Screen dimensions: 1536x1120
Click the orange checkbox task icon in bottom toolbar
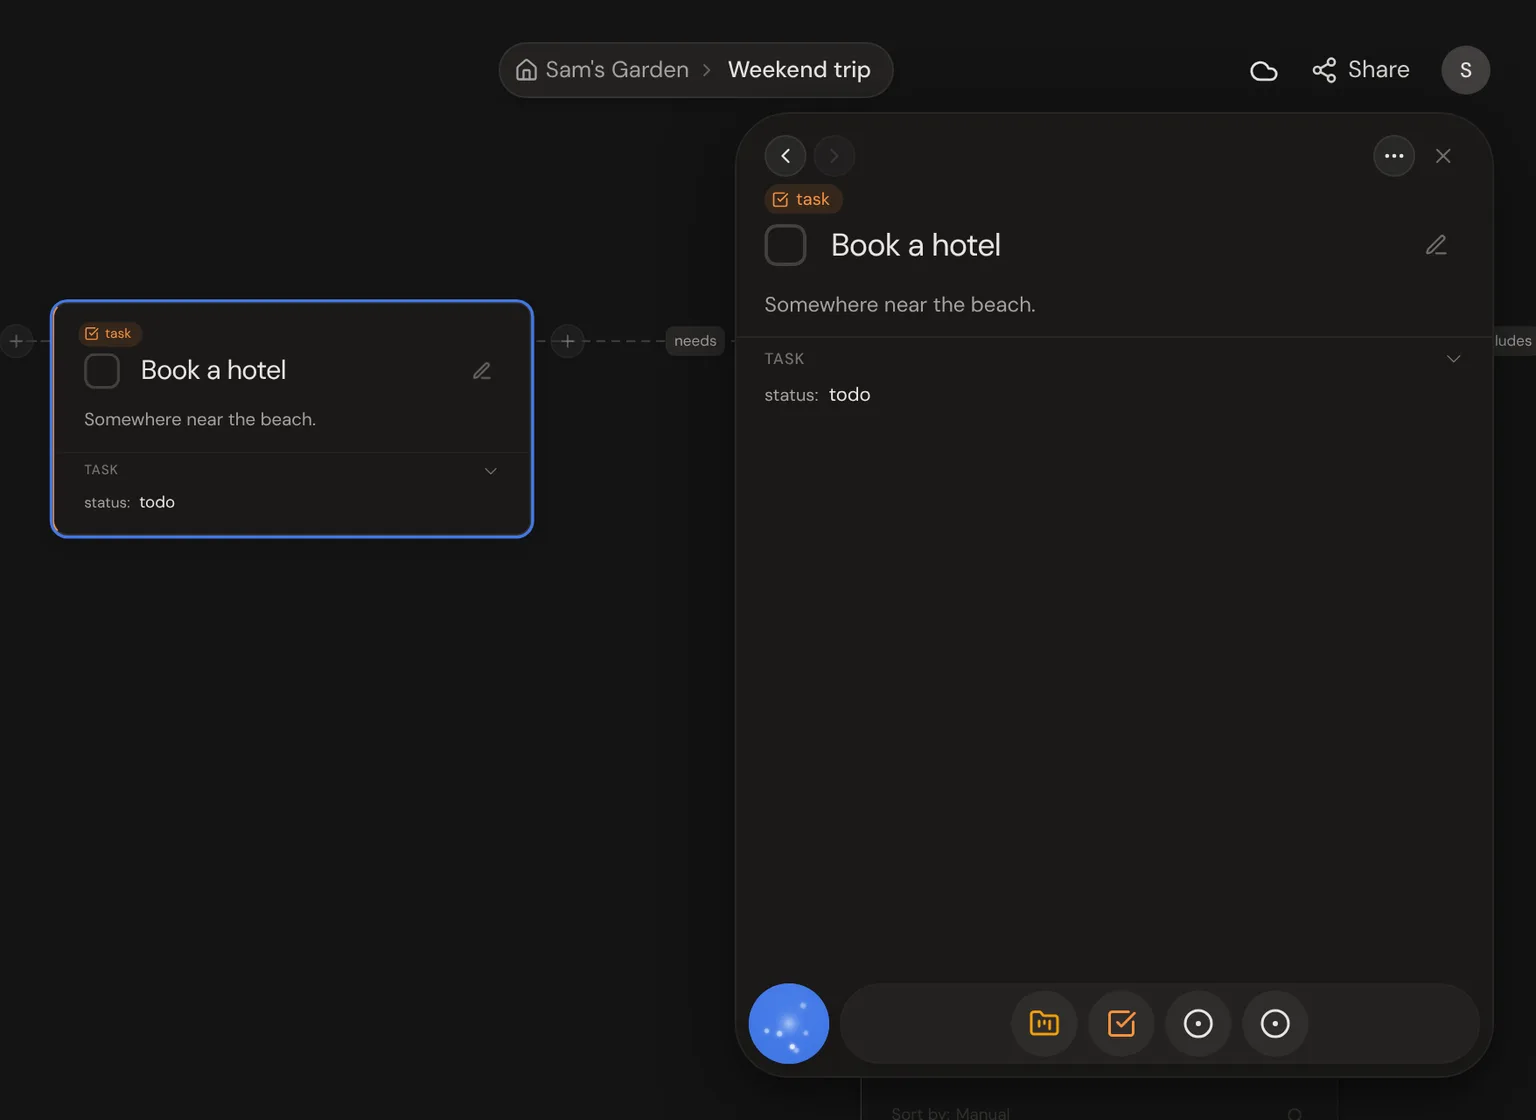pos(1121,1024)
